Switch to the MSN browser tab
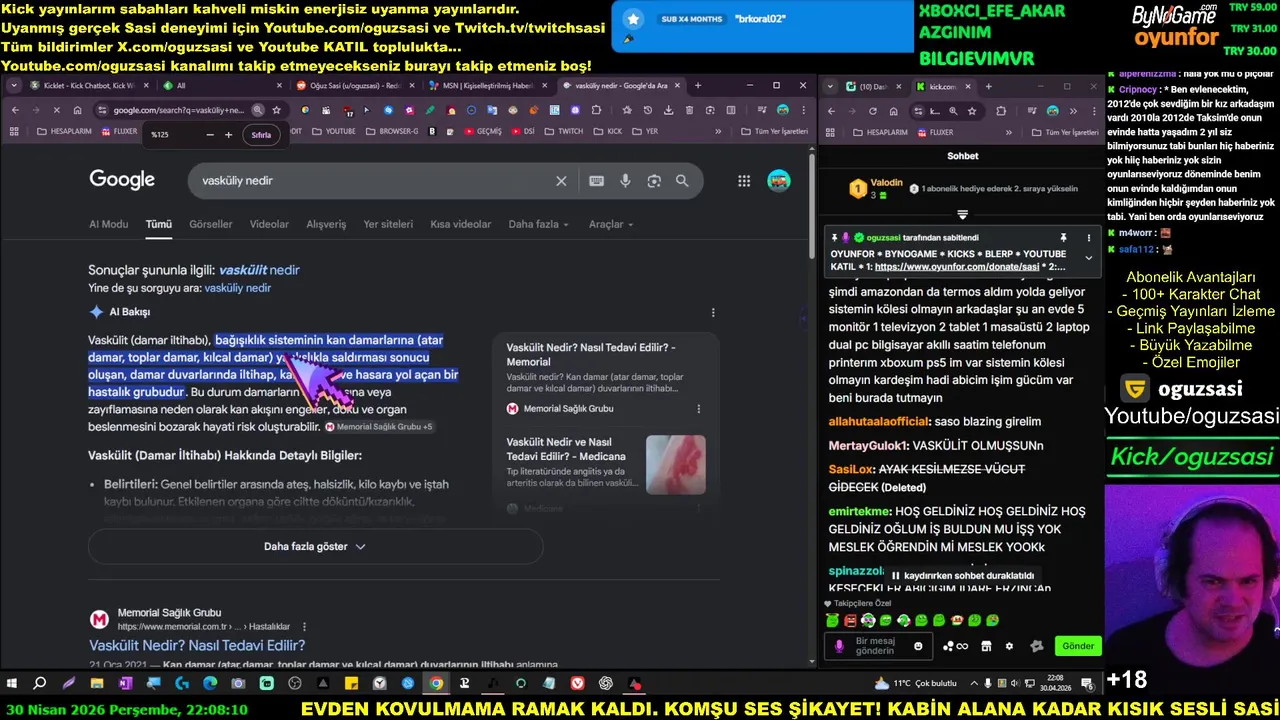1280x720 pixels. point(487,85)
